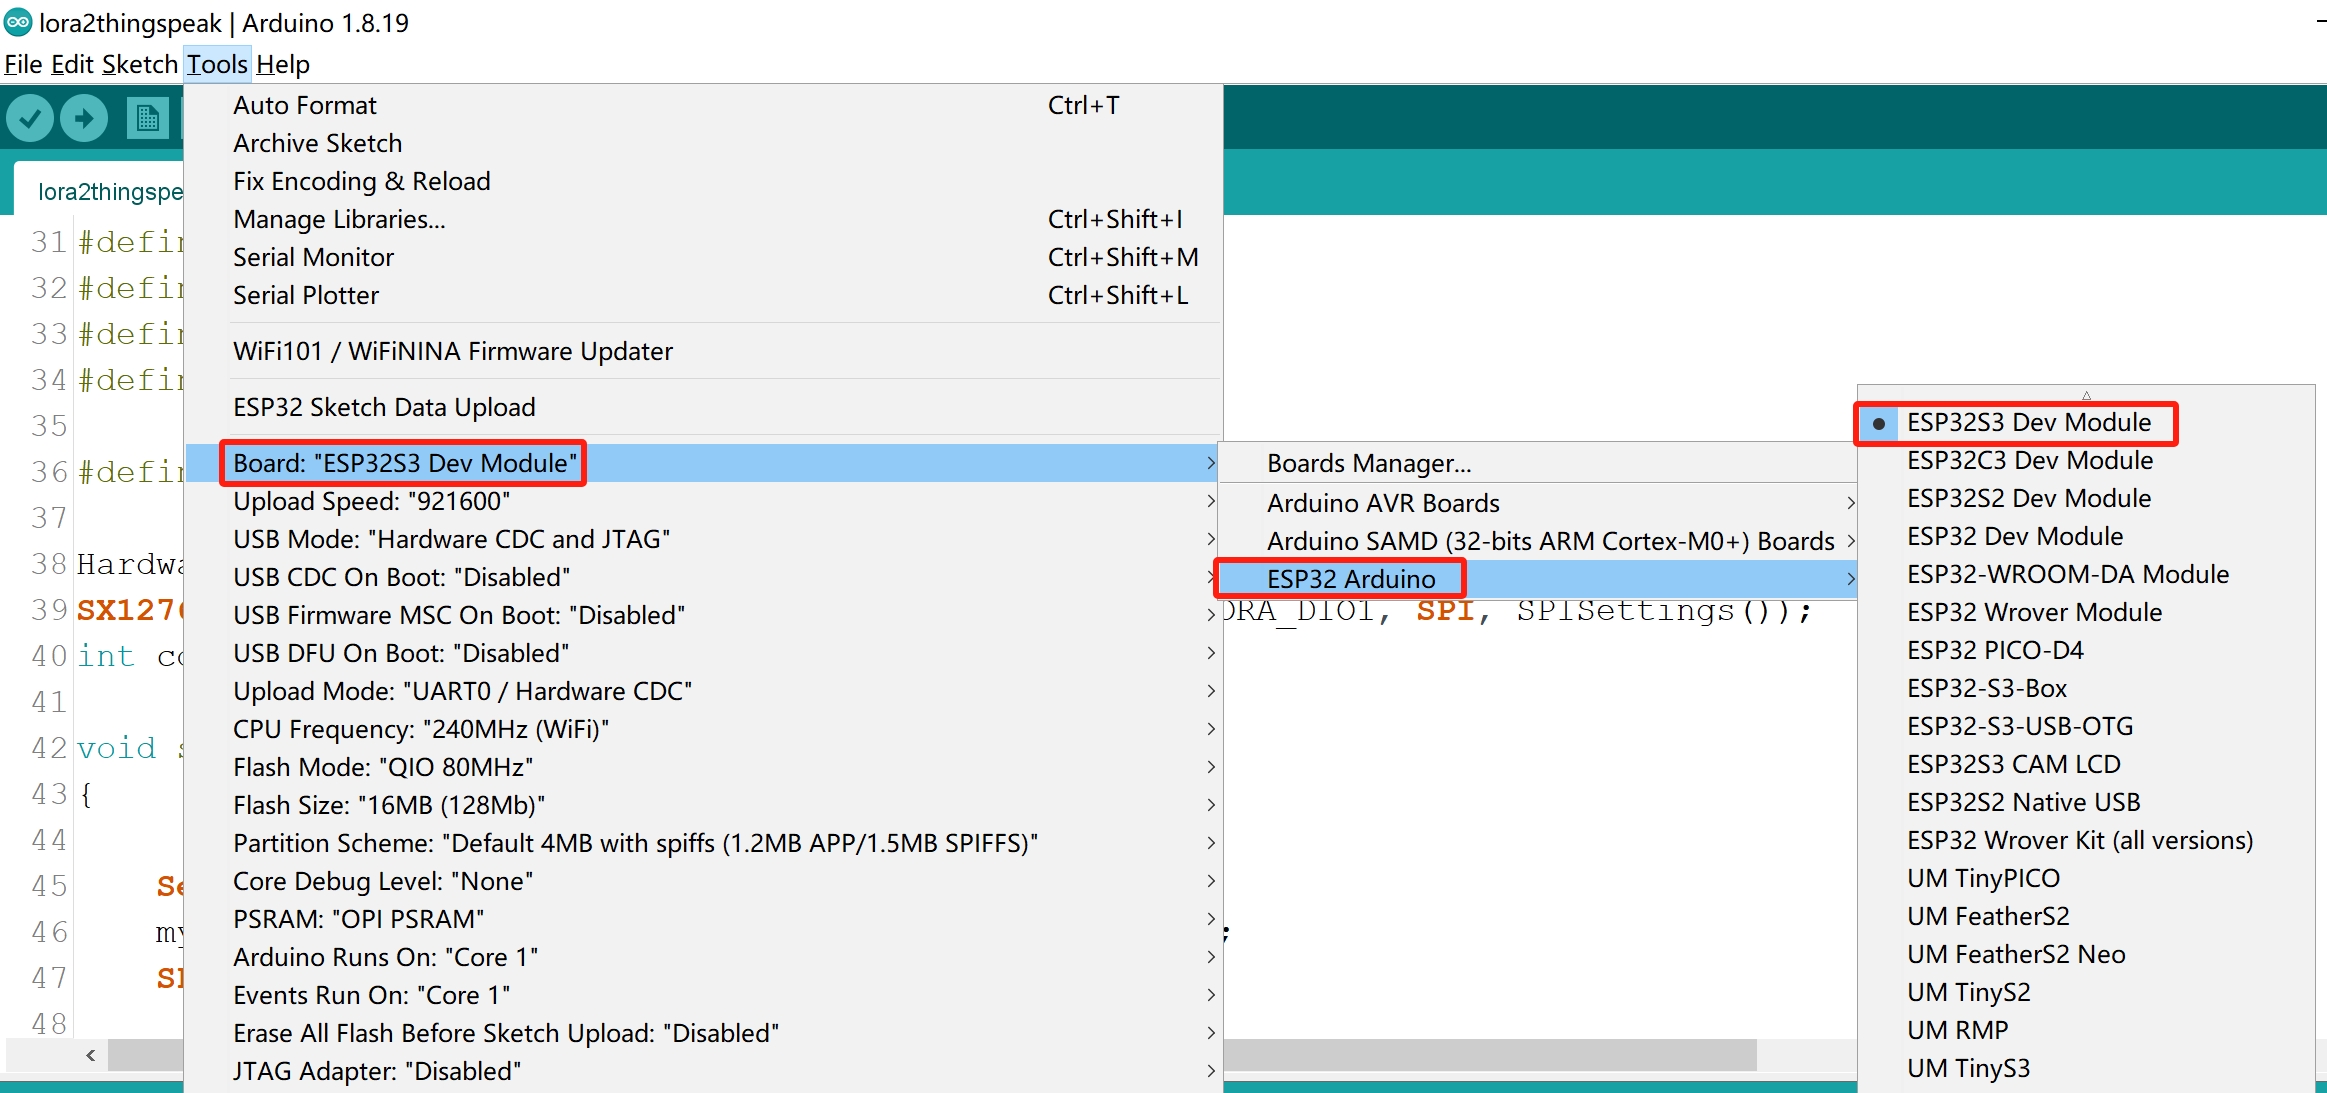Select ESP32 PICO-D4 board
The height and width of the screenshot is (1093, 2327).
click(x=2086, y=650)
